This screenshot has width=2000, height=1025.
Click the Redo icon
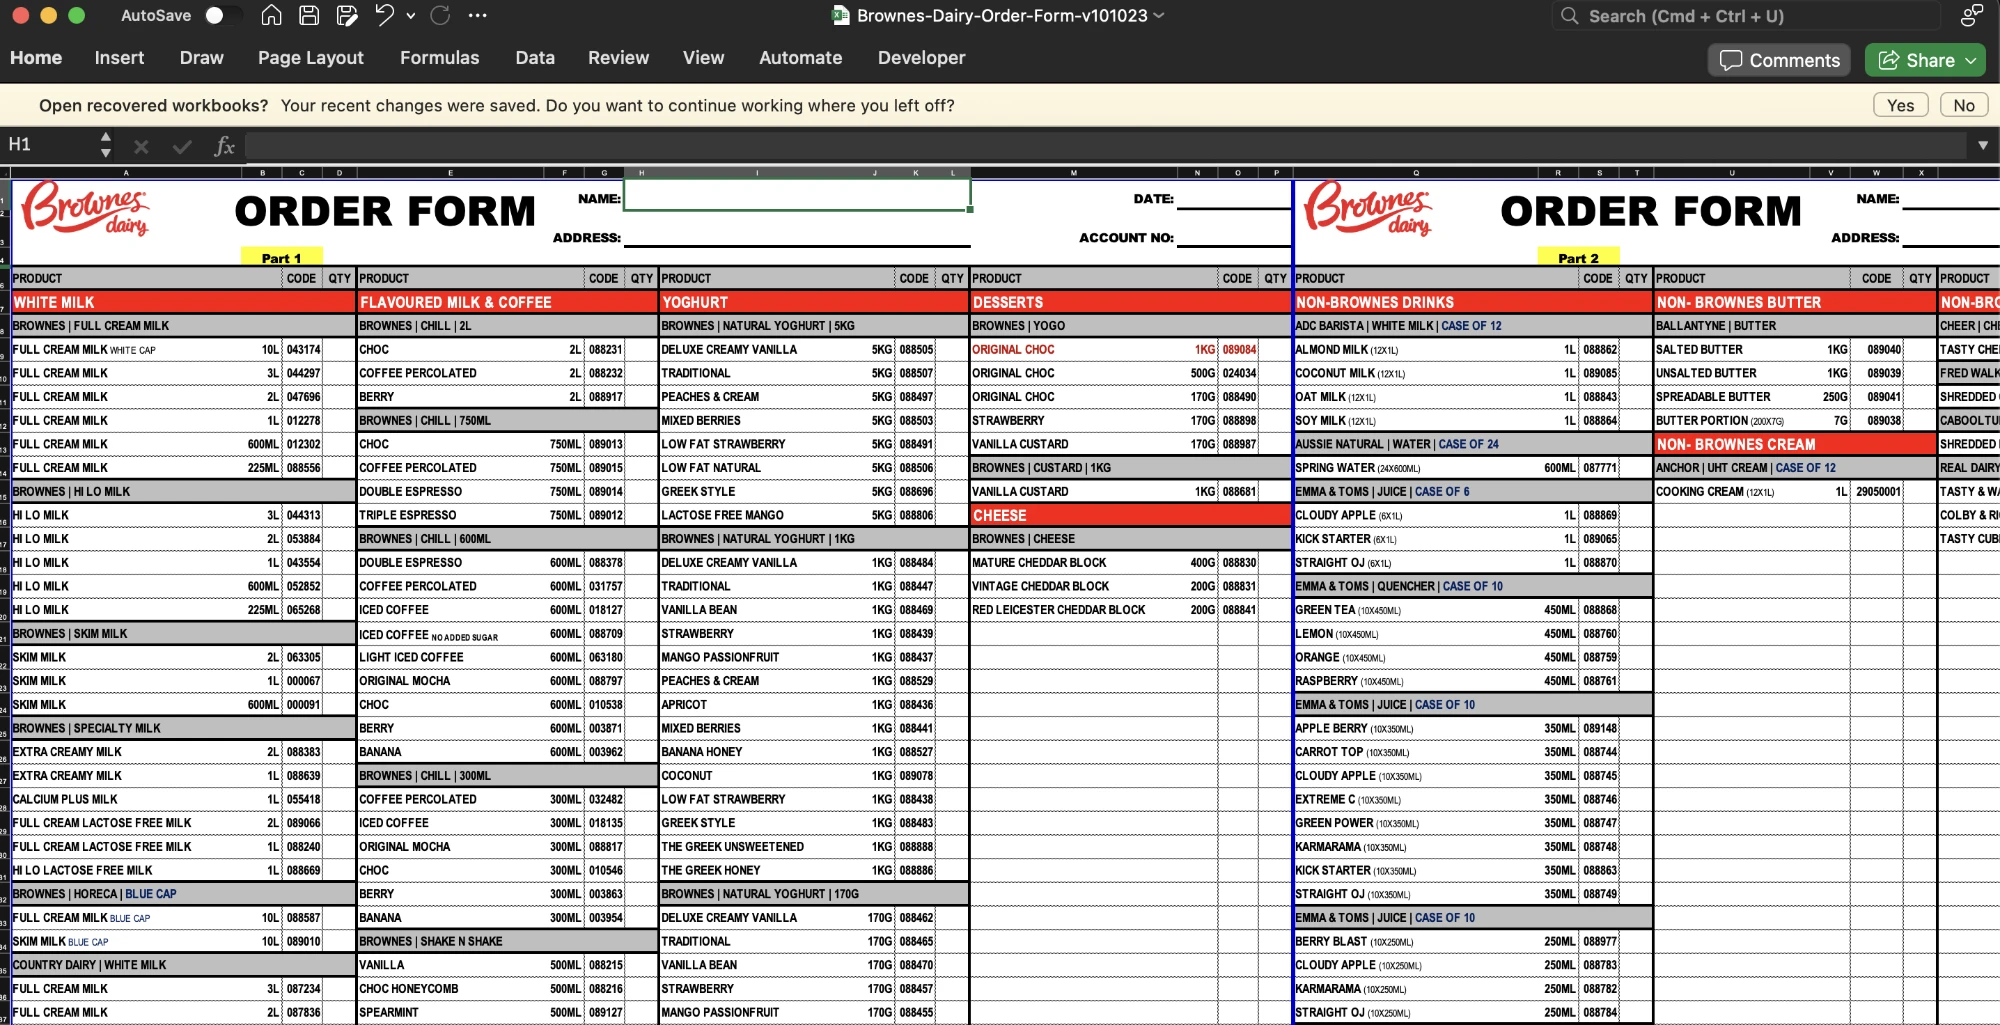point(440,15)
